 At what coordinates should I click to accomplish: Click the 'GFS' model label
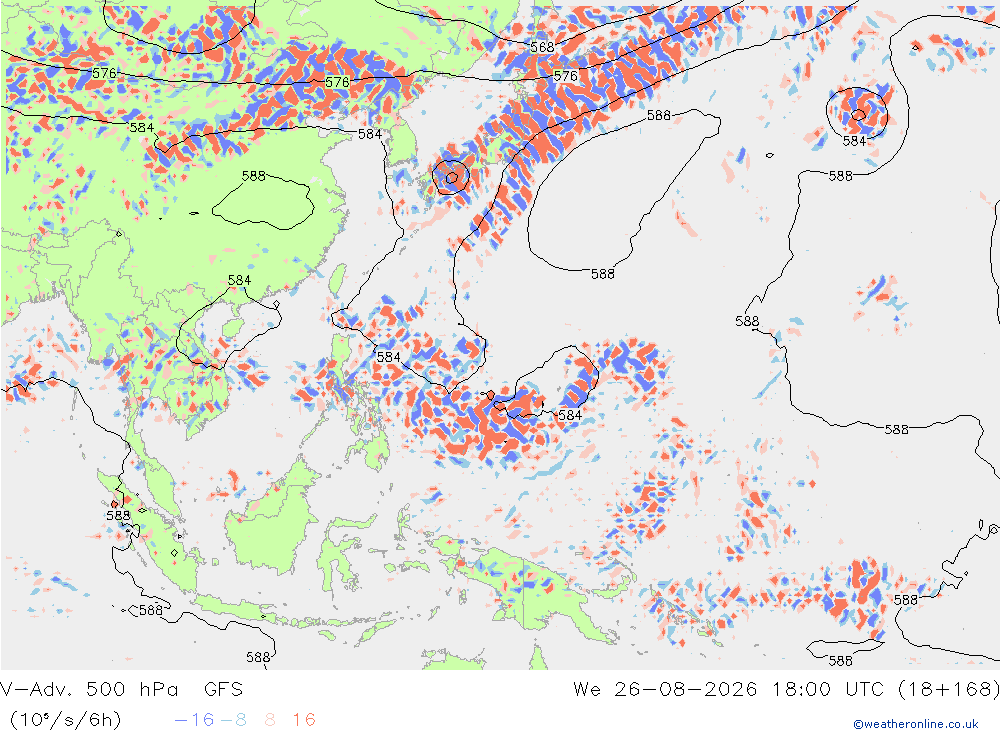(x=224, y=690)
